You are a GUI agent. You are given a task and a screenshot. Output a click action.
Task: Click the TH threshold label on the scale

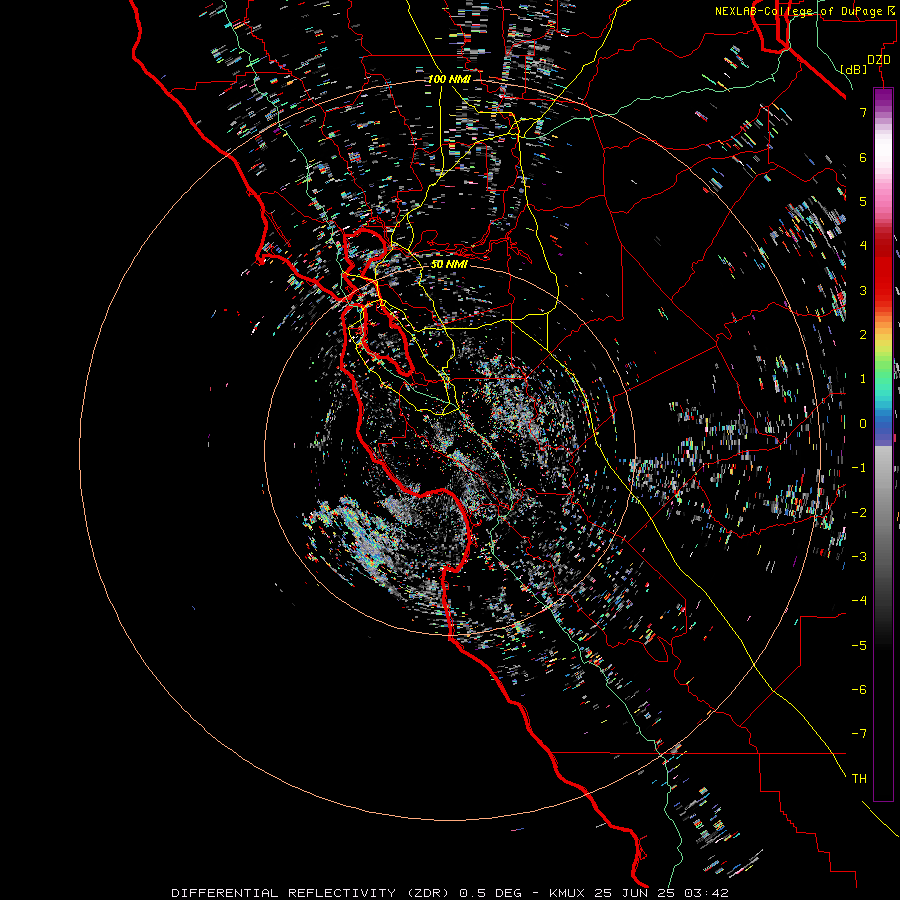[x=859, y=779]
